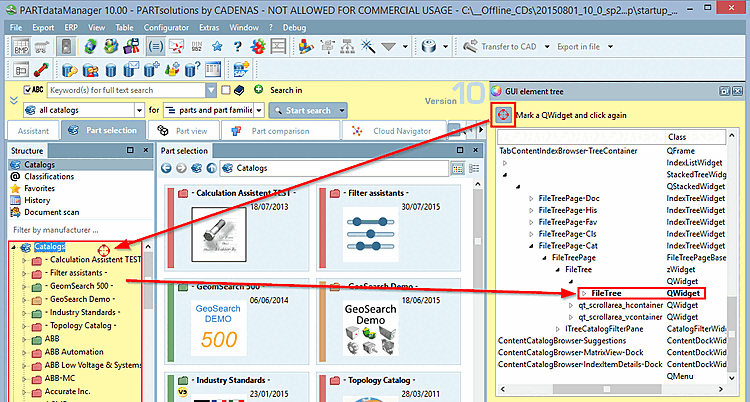Click the Keyword(s) for full text search field
The width and height of the screenshot is (750, 402).
[126, 90]
